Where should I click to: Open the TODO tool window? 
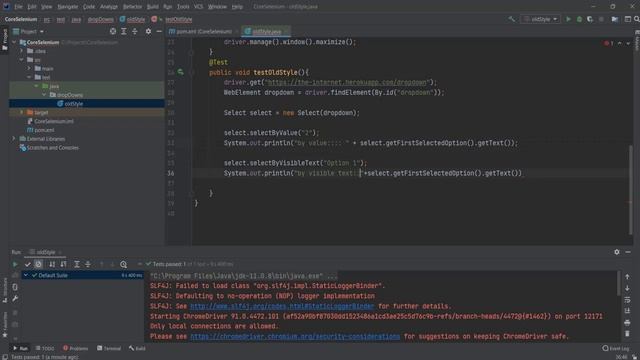tap(45, 348)
